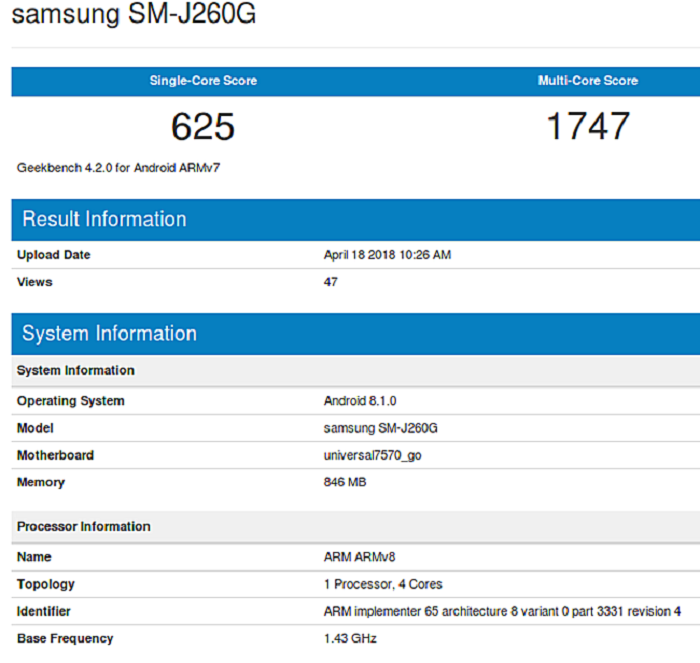Select the '846 MB' memory value
Viewport: 700px width, 663px height.
click(345, 482)
